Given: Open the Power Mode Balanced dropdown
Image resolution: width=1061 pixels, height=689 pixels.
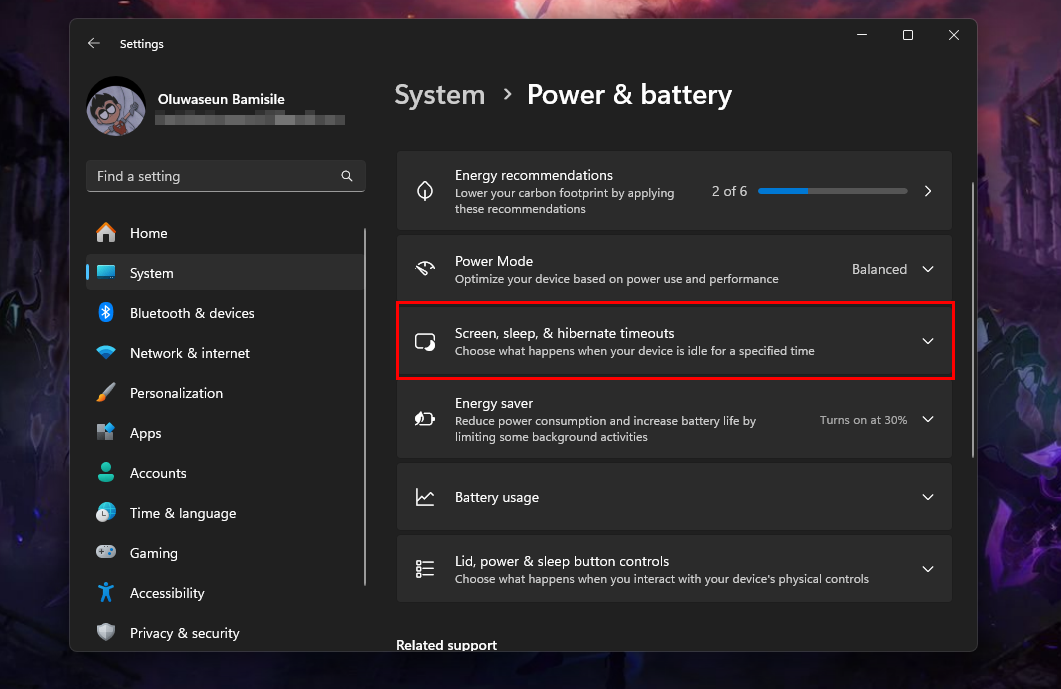Looking at the screenshot, I should tap(892, 269).
